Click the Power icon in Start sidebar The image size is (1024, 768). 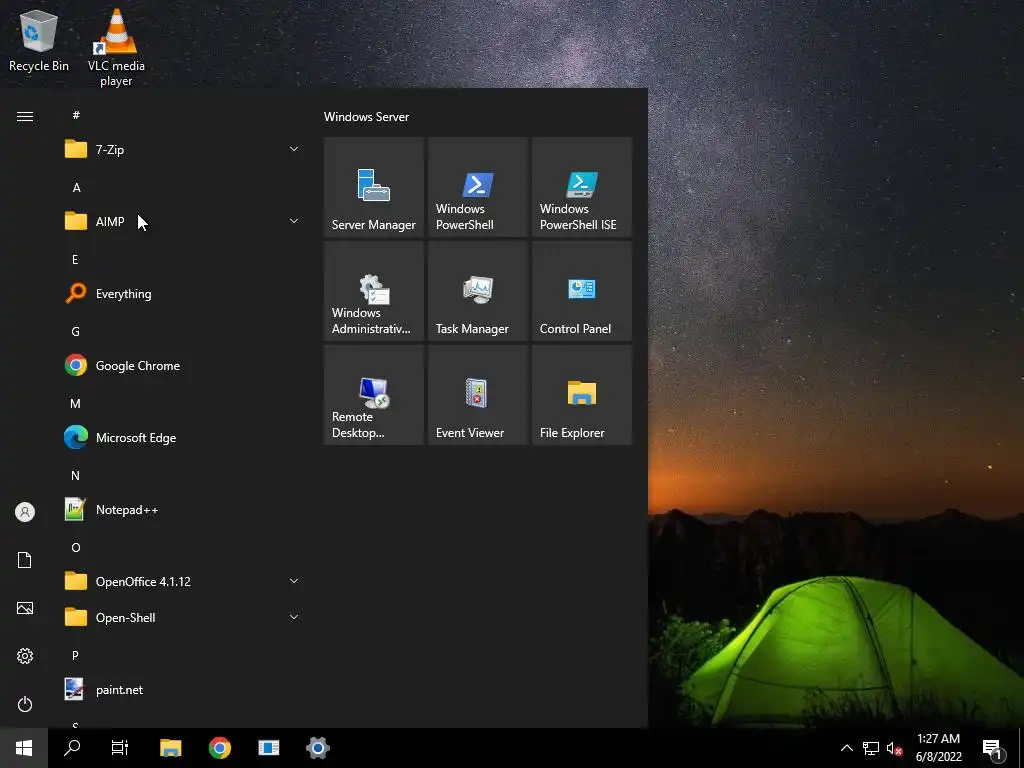25,704
